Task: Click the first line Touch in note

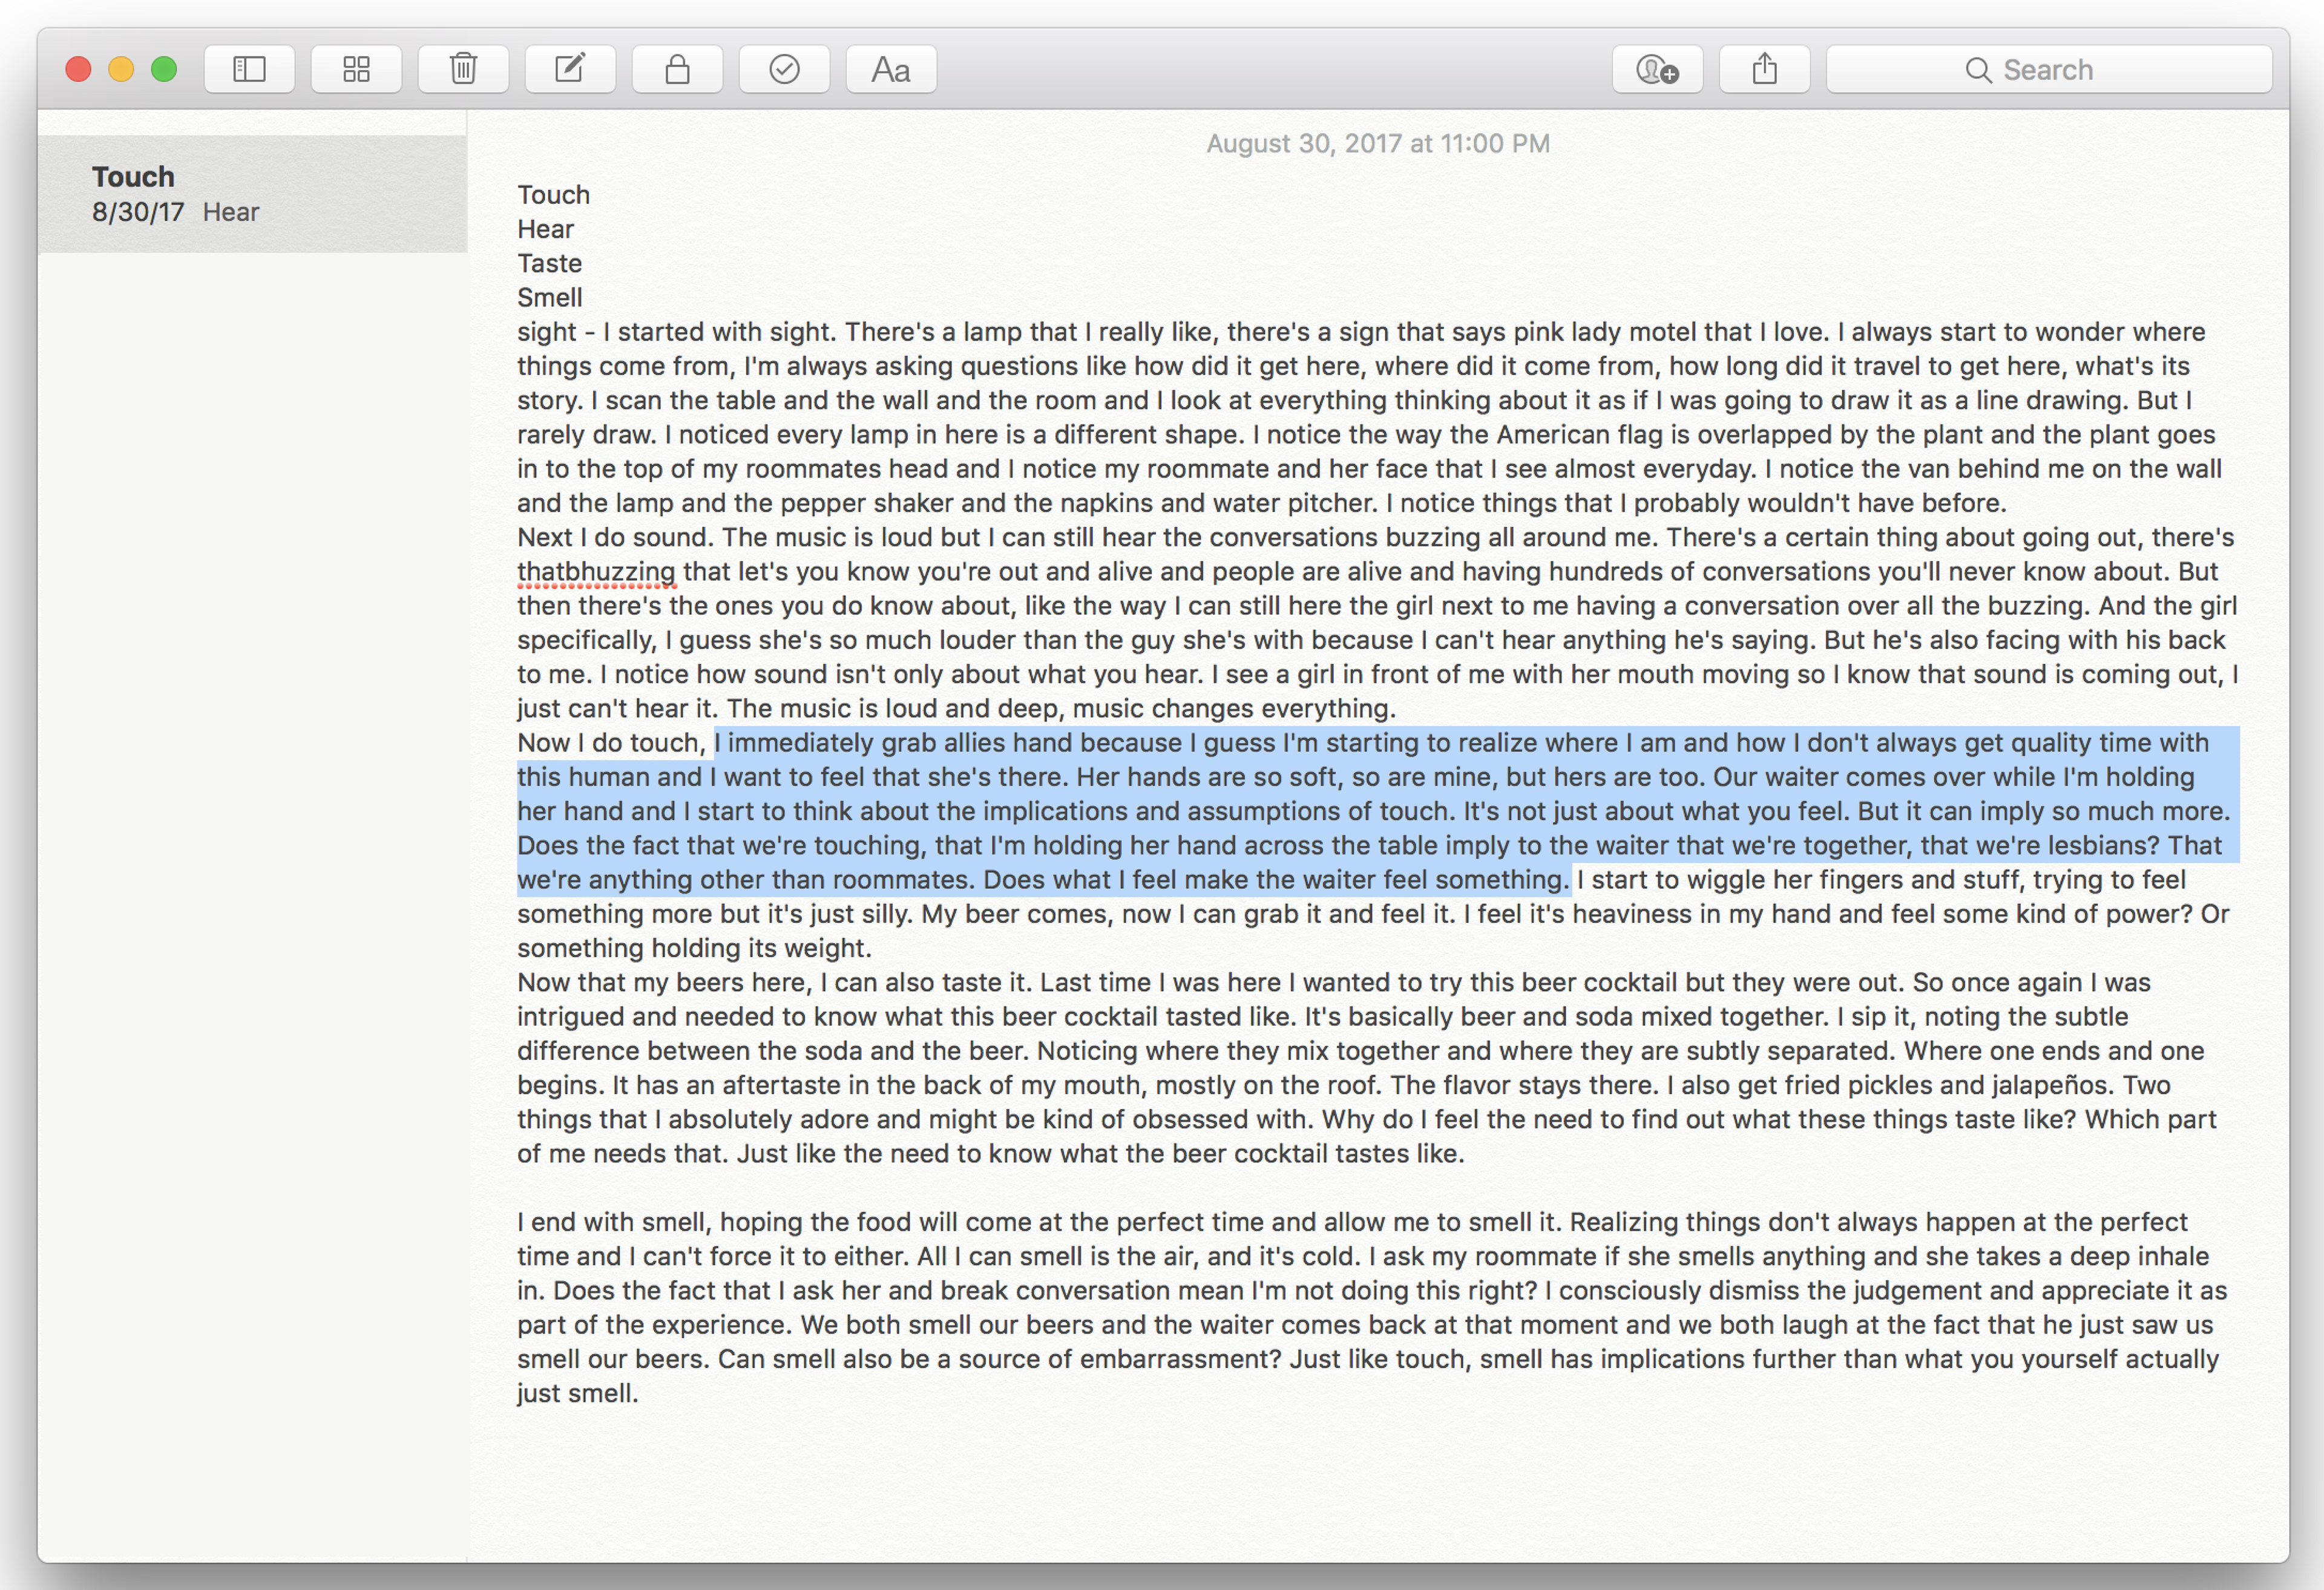Action: pos(554,195)
